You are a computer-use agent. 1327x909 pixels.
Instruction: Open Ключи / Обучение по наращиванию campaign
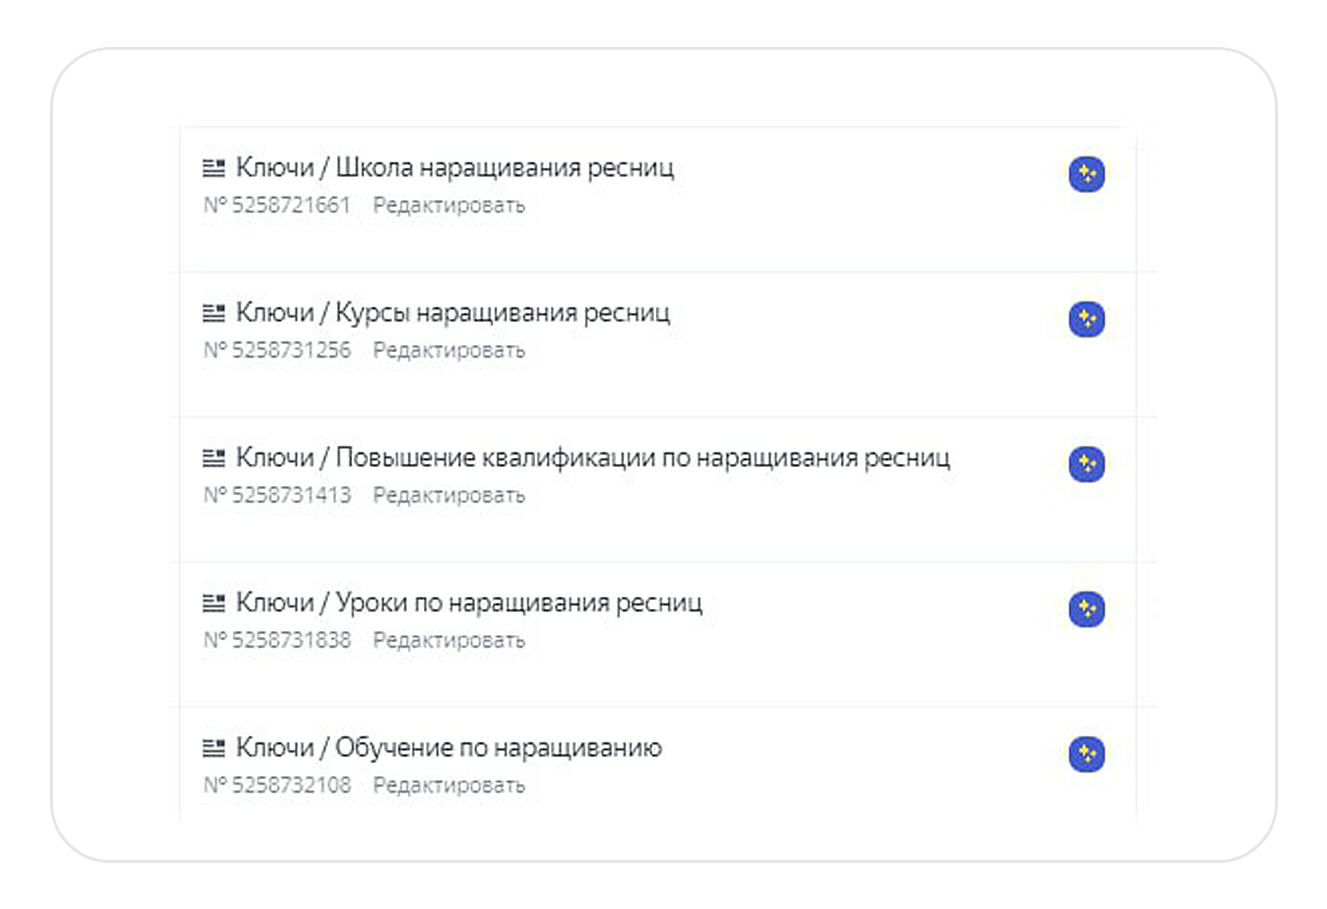click(x=449, y=748)
